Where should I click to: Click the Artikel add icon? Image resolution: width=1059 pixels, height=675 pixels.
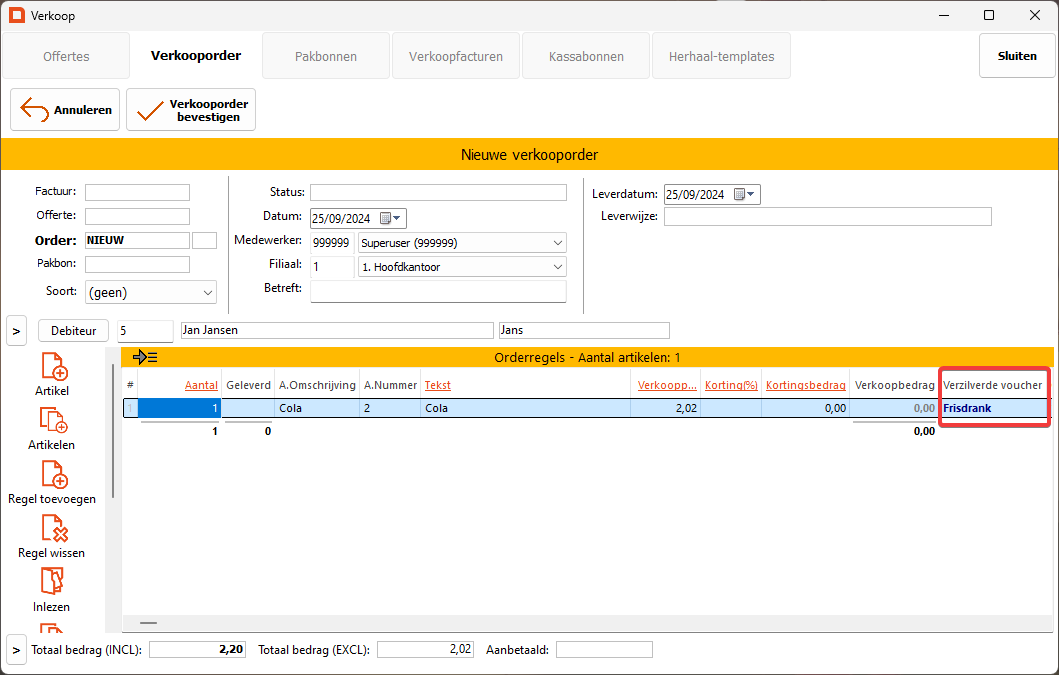(x=53, y=366)
